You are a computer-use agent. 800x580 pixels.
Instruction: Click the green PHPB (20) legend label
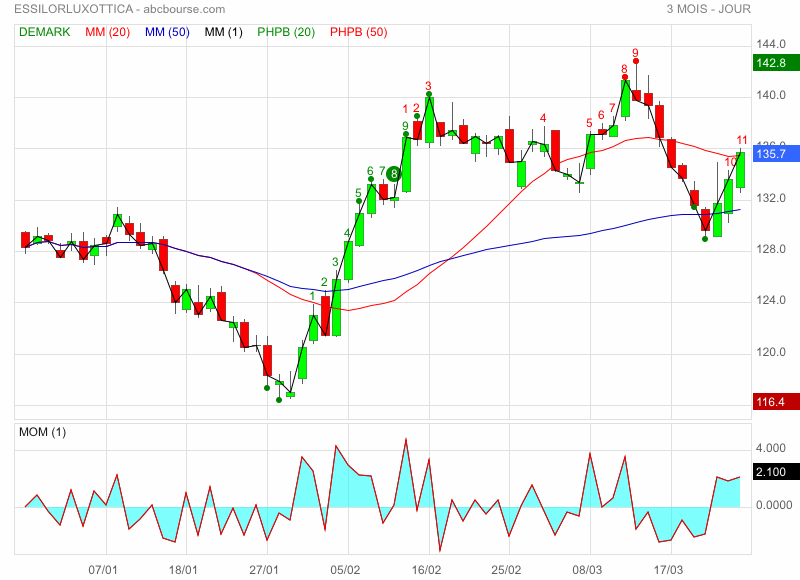(x=286, y=32)
